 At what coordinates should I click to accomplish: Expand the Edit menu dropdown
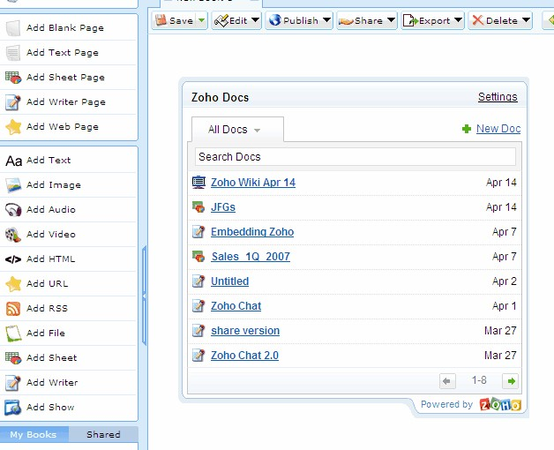(x=255, y=20)
